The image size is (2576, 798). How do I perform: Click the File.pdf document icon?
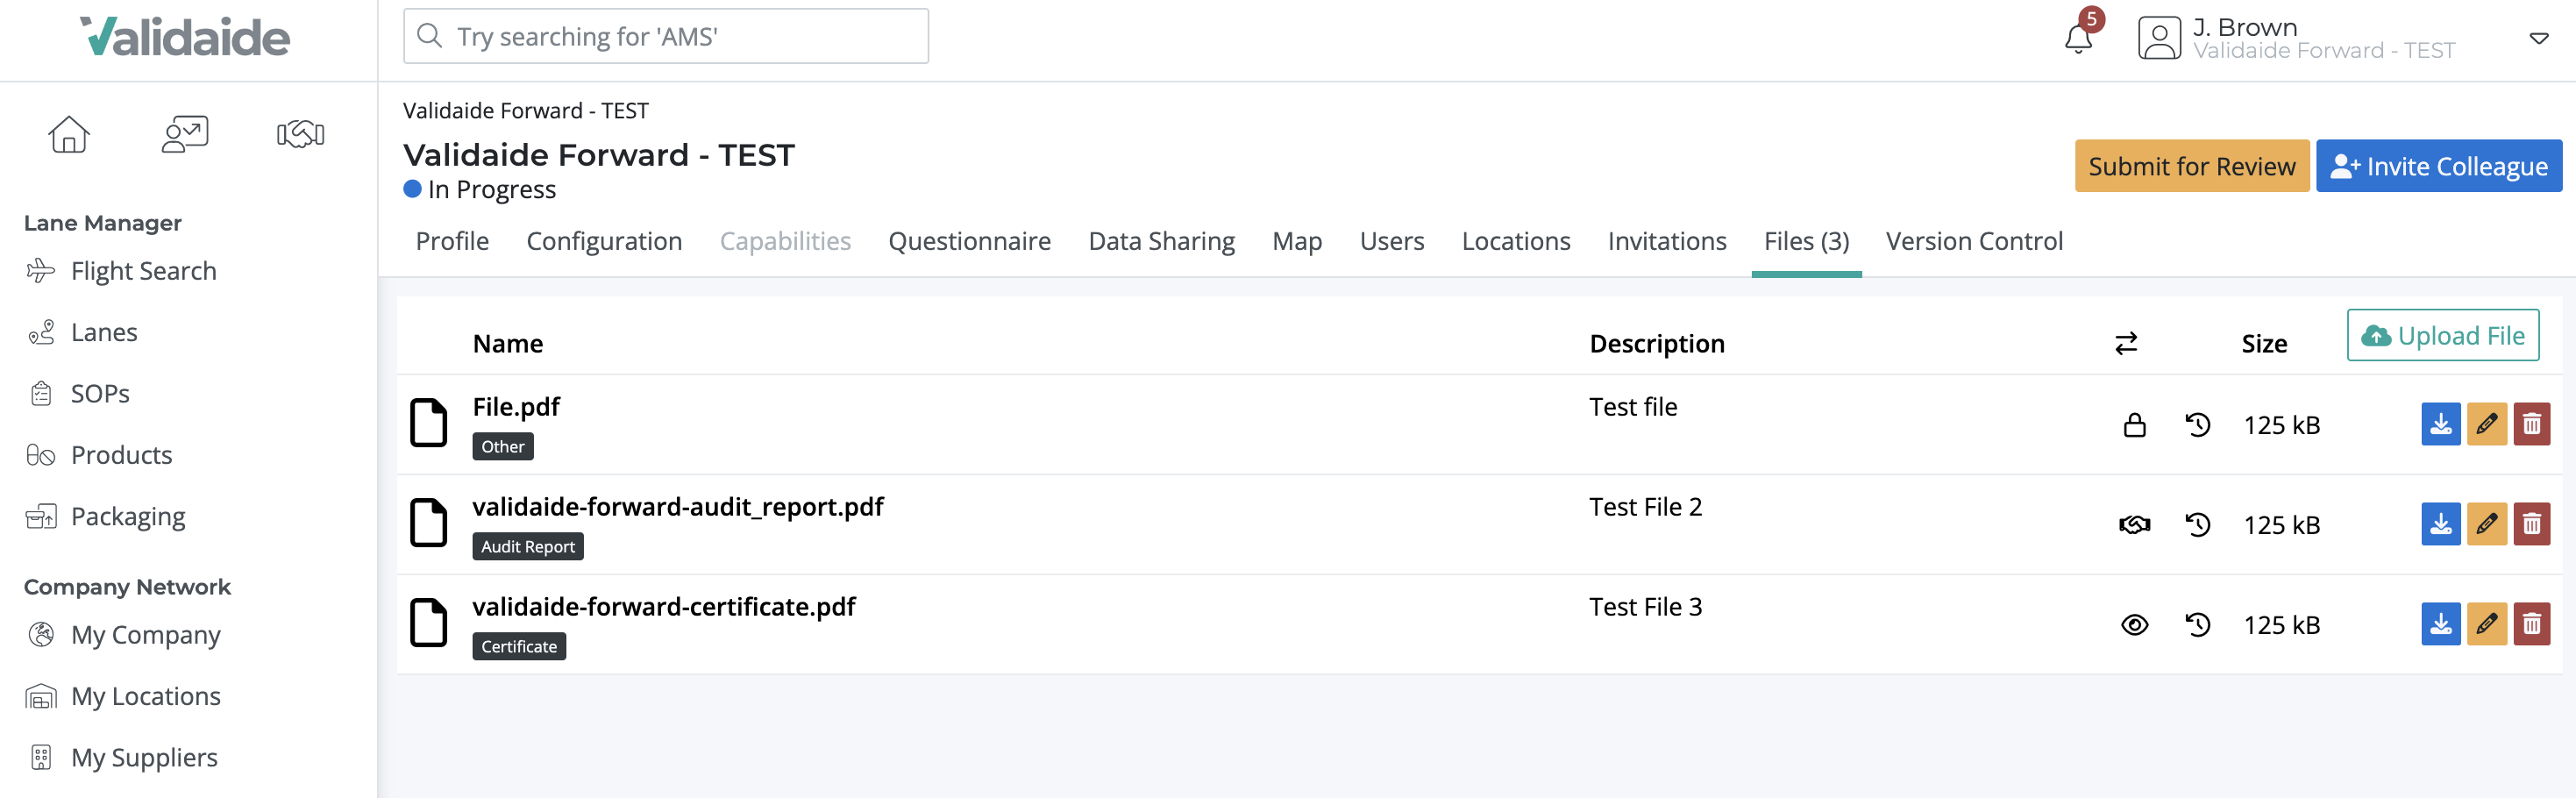(x=429, y=422)
